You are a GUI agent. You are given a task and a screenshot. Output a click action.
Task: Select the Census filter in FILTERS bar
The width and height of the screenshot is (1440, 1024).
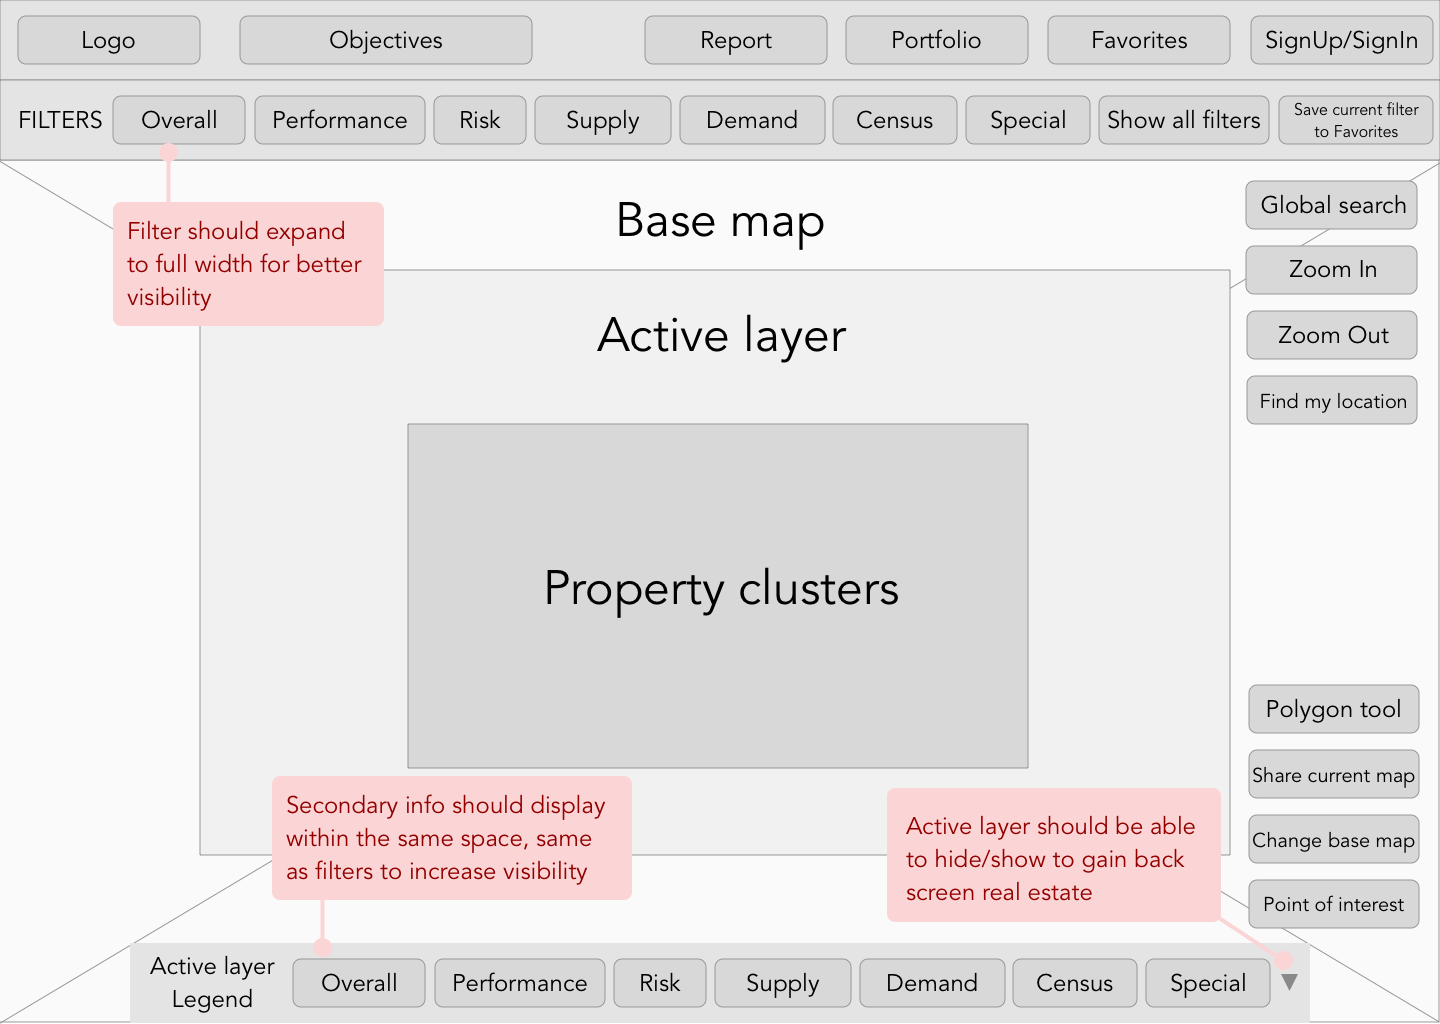pos(895,120)
